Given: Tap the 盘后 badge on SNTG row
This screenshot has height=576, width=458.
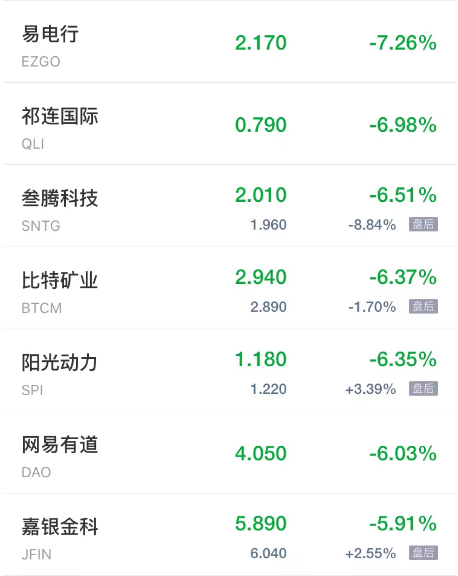Looking at the screenshot, I should coord(423,224).
